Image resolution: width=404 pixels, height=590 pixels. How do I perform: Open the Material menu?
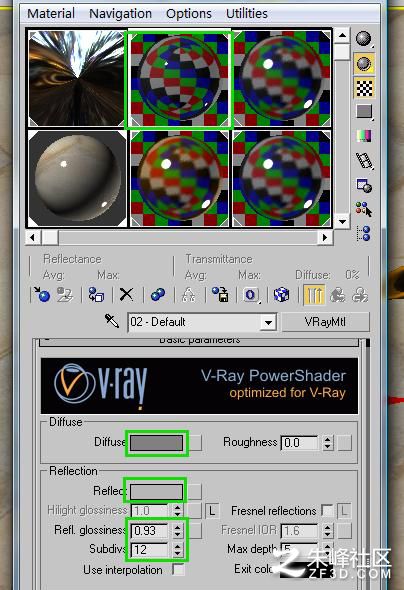(x=51, y=14)
